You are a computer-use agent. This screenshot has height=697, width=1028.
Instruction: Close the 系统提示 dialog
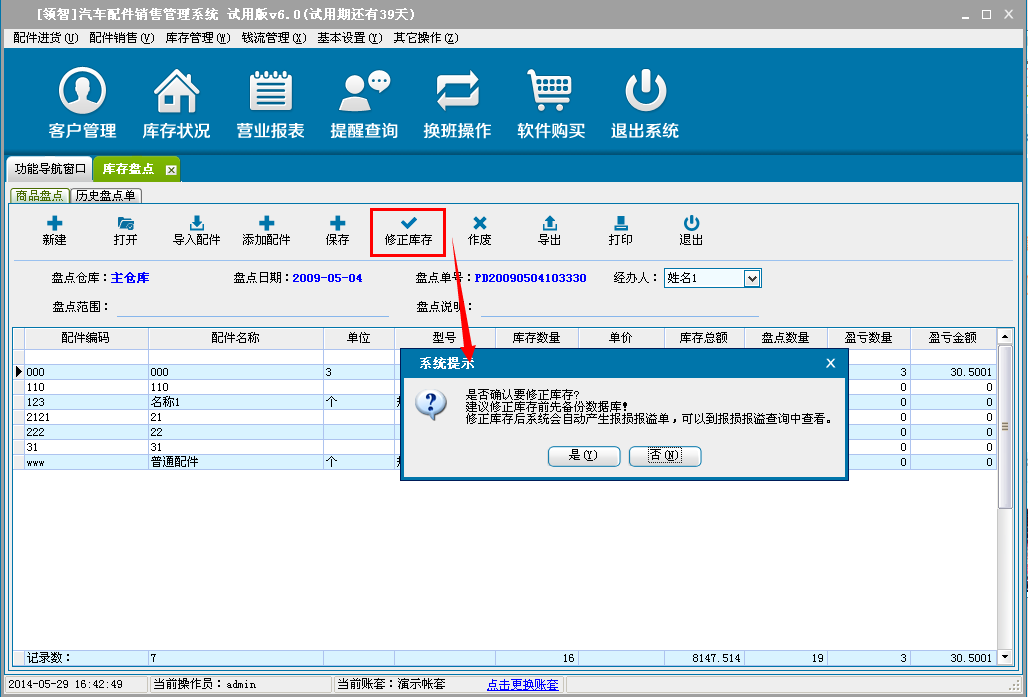pyautogui.click(x=830, y=363)
